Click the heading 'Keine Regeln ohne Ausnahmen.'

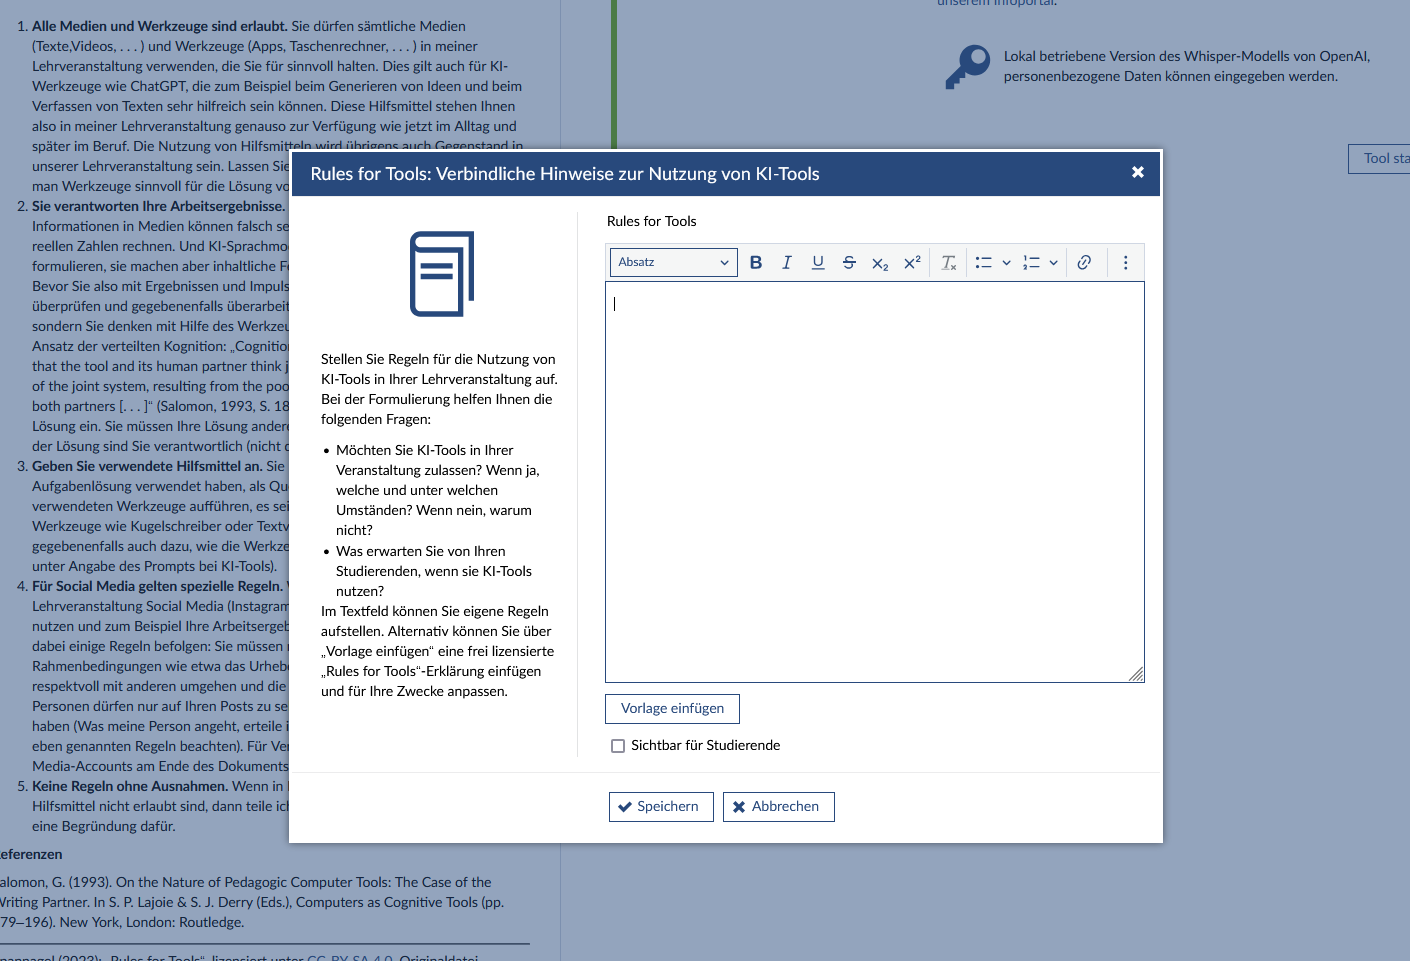coord(130,786)
